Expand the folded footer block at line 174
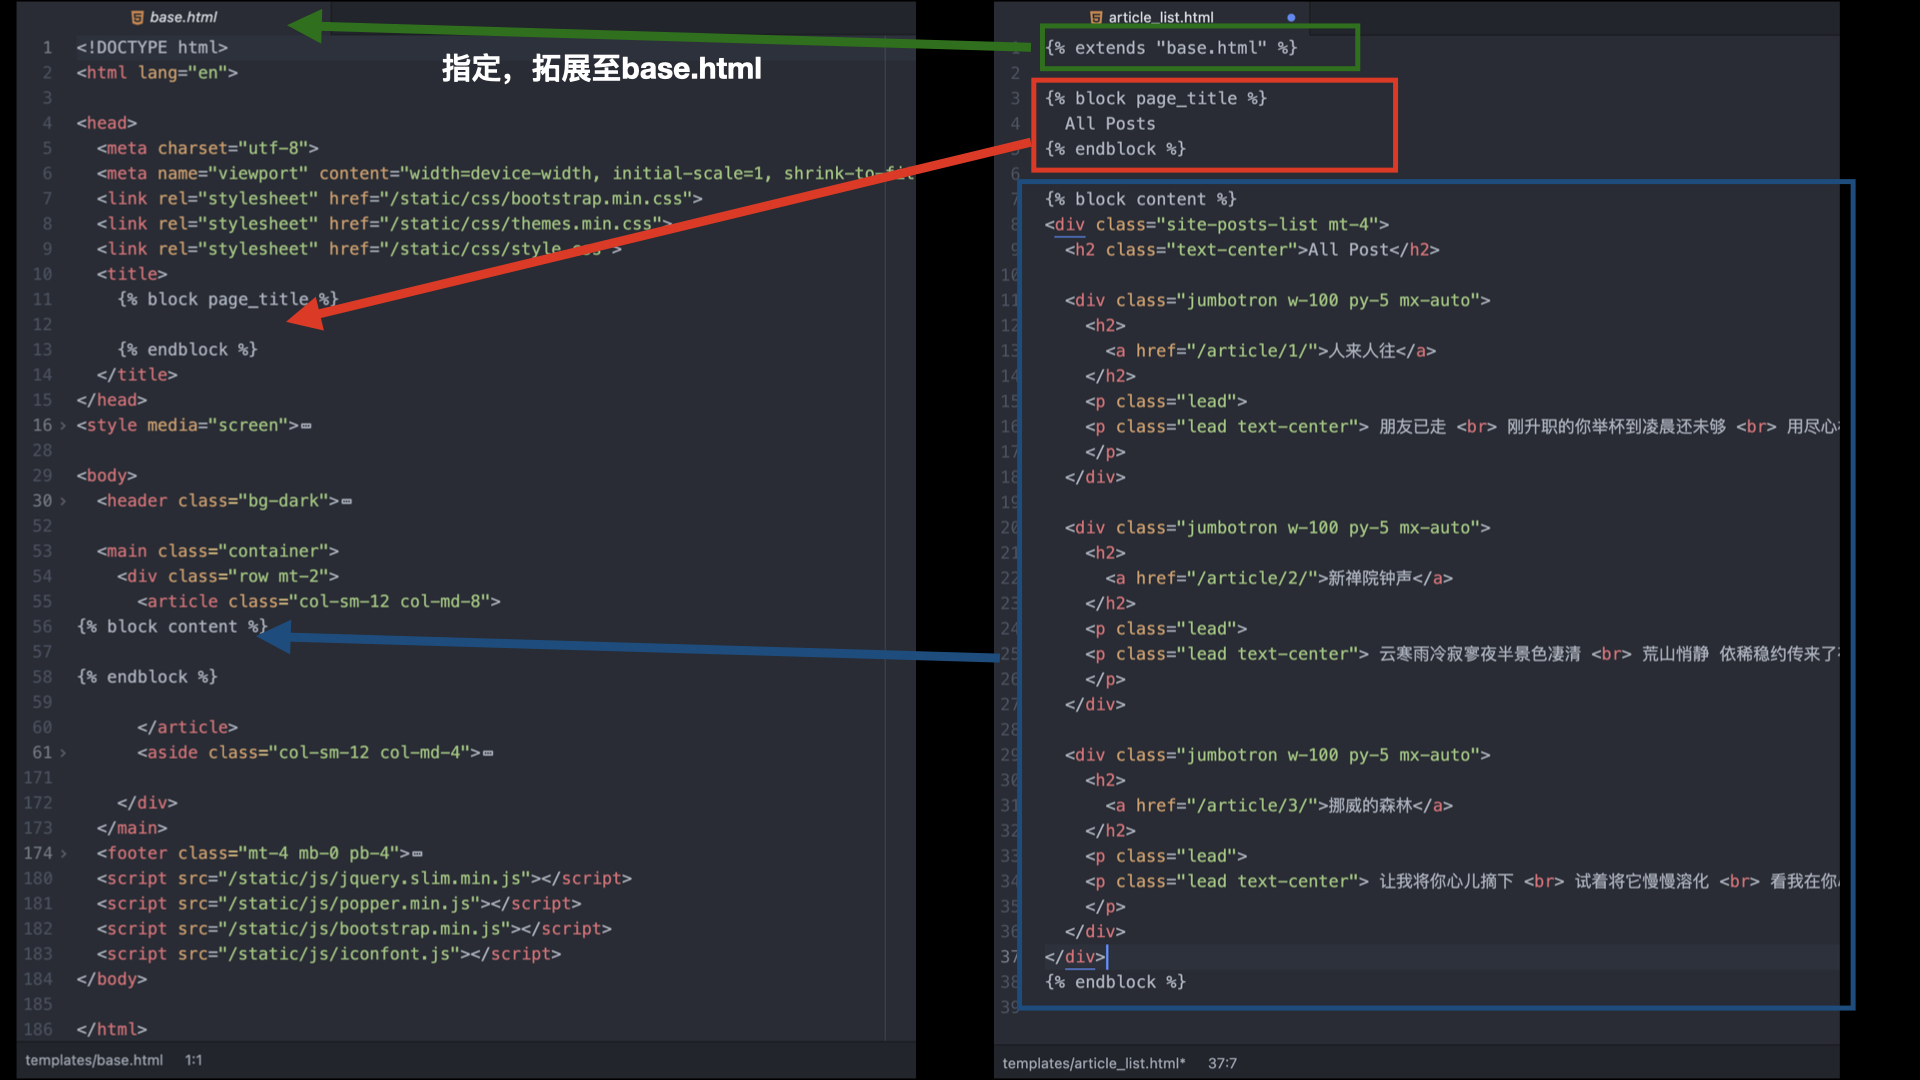The image size is (1920, 1080). coord(63,854)
